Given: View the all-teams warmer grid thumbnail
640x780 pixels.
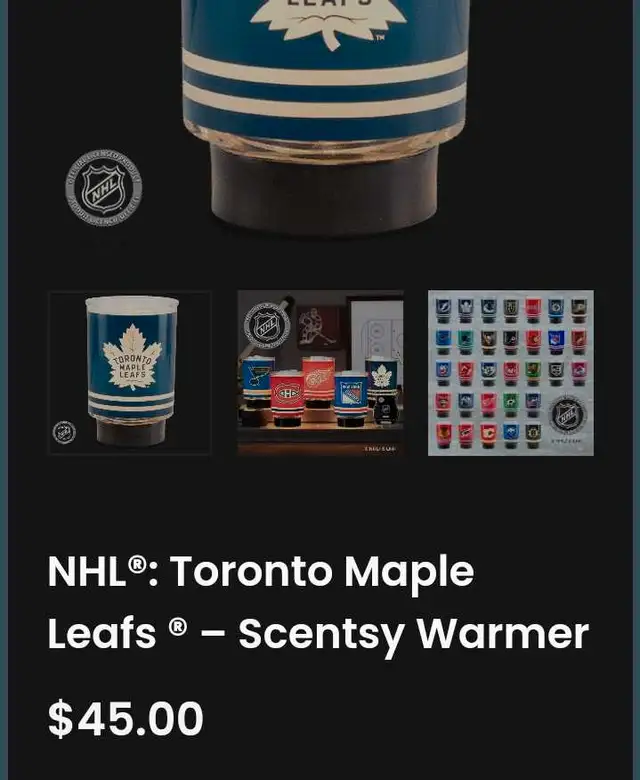Looking at the screenshot, I should pyautogui.click(x=511, y=373).
